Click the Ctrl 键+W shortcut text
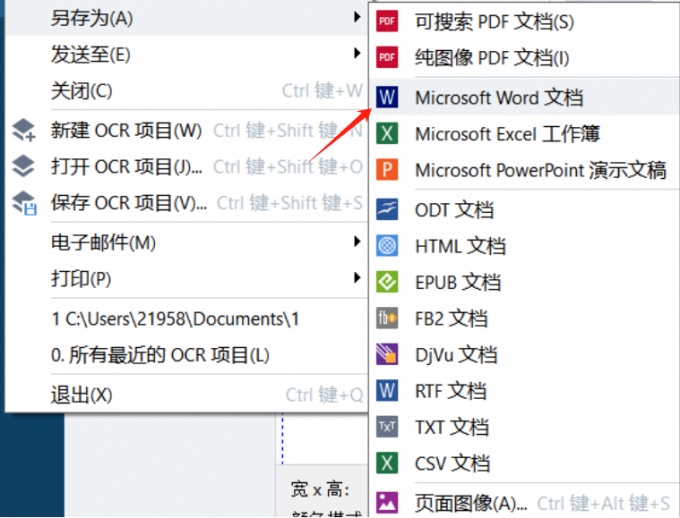This screenshot has height=518, width=680. (x=322, y=91)
